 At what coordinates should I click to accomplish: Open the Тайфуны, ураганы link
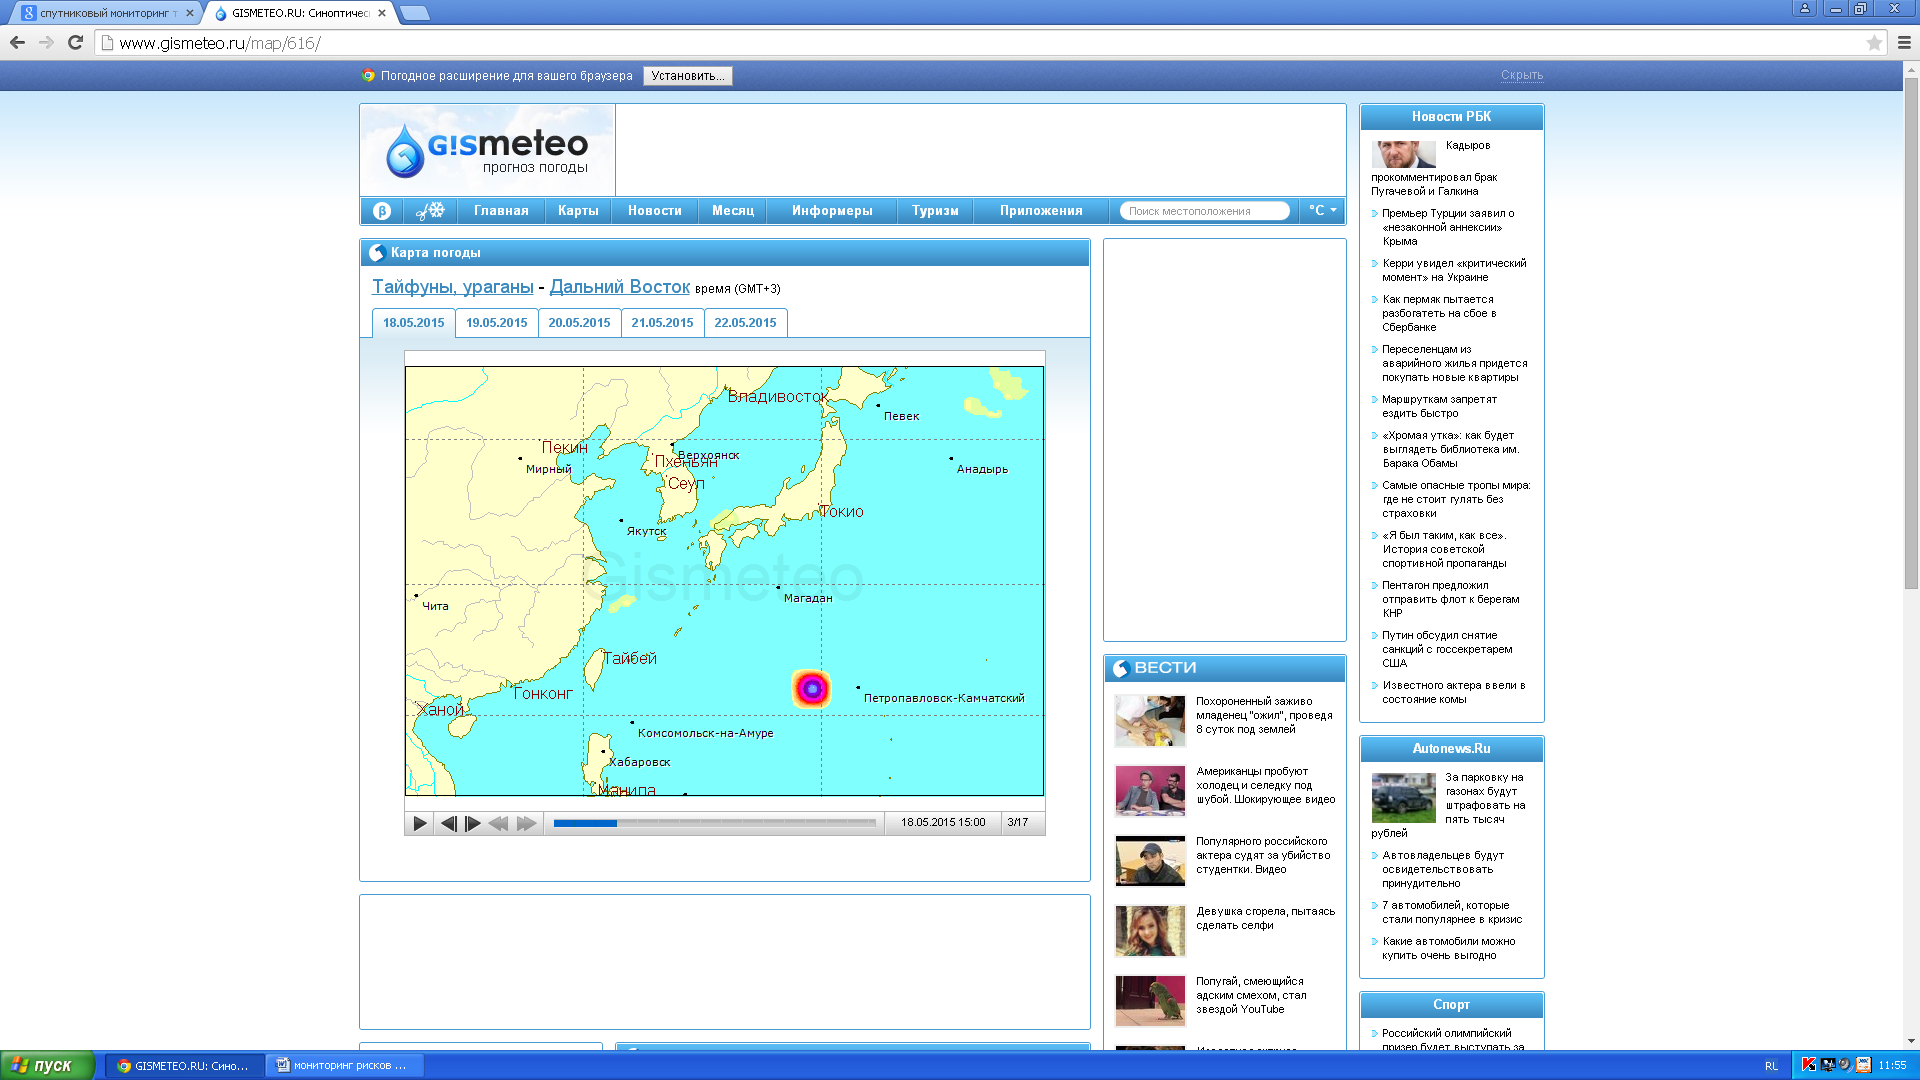click(453, 287)
